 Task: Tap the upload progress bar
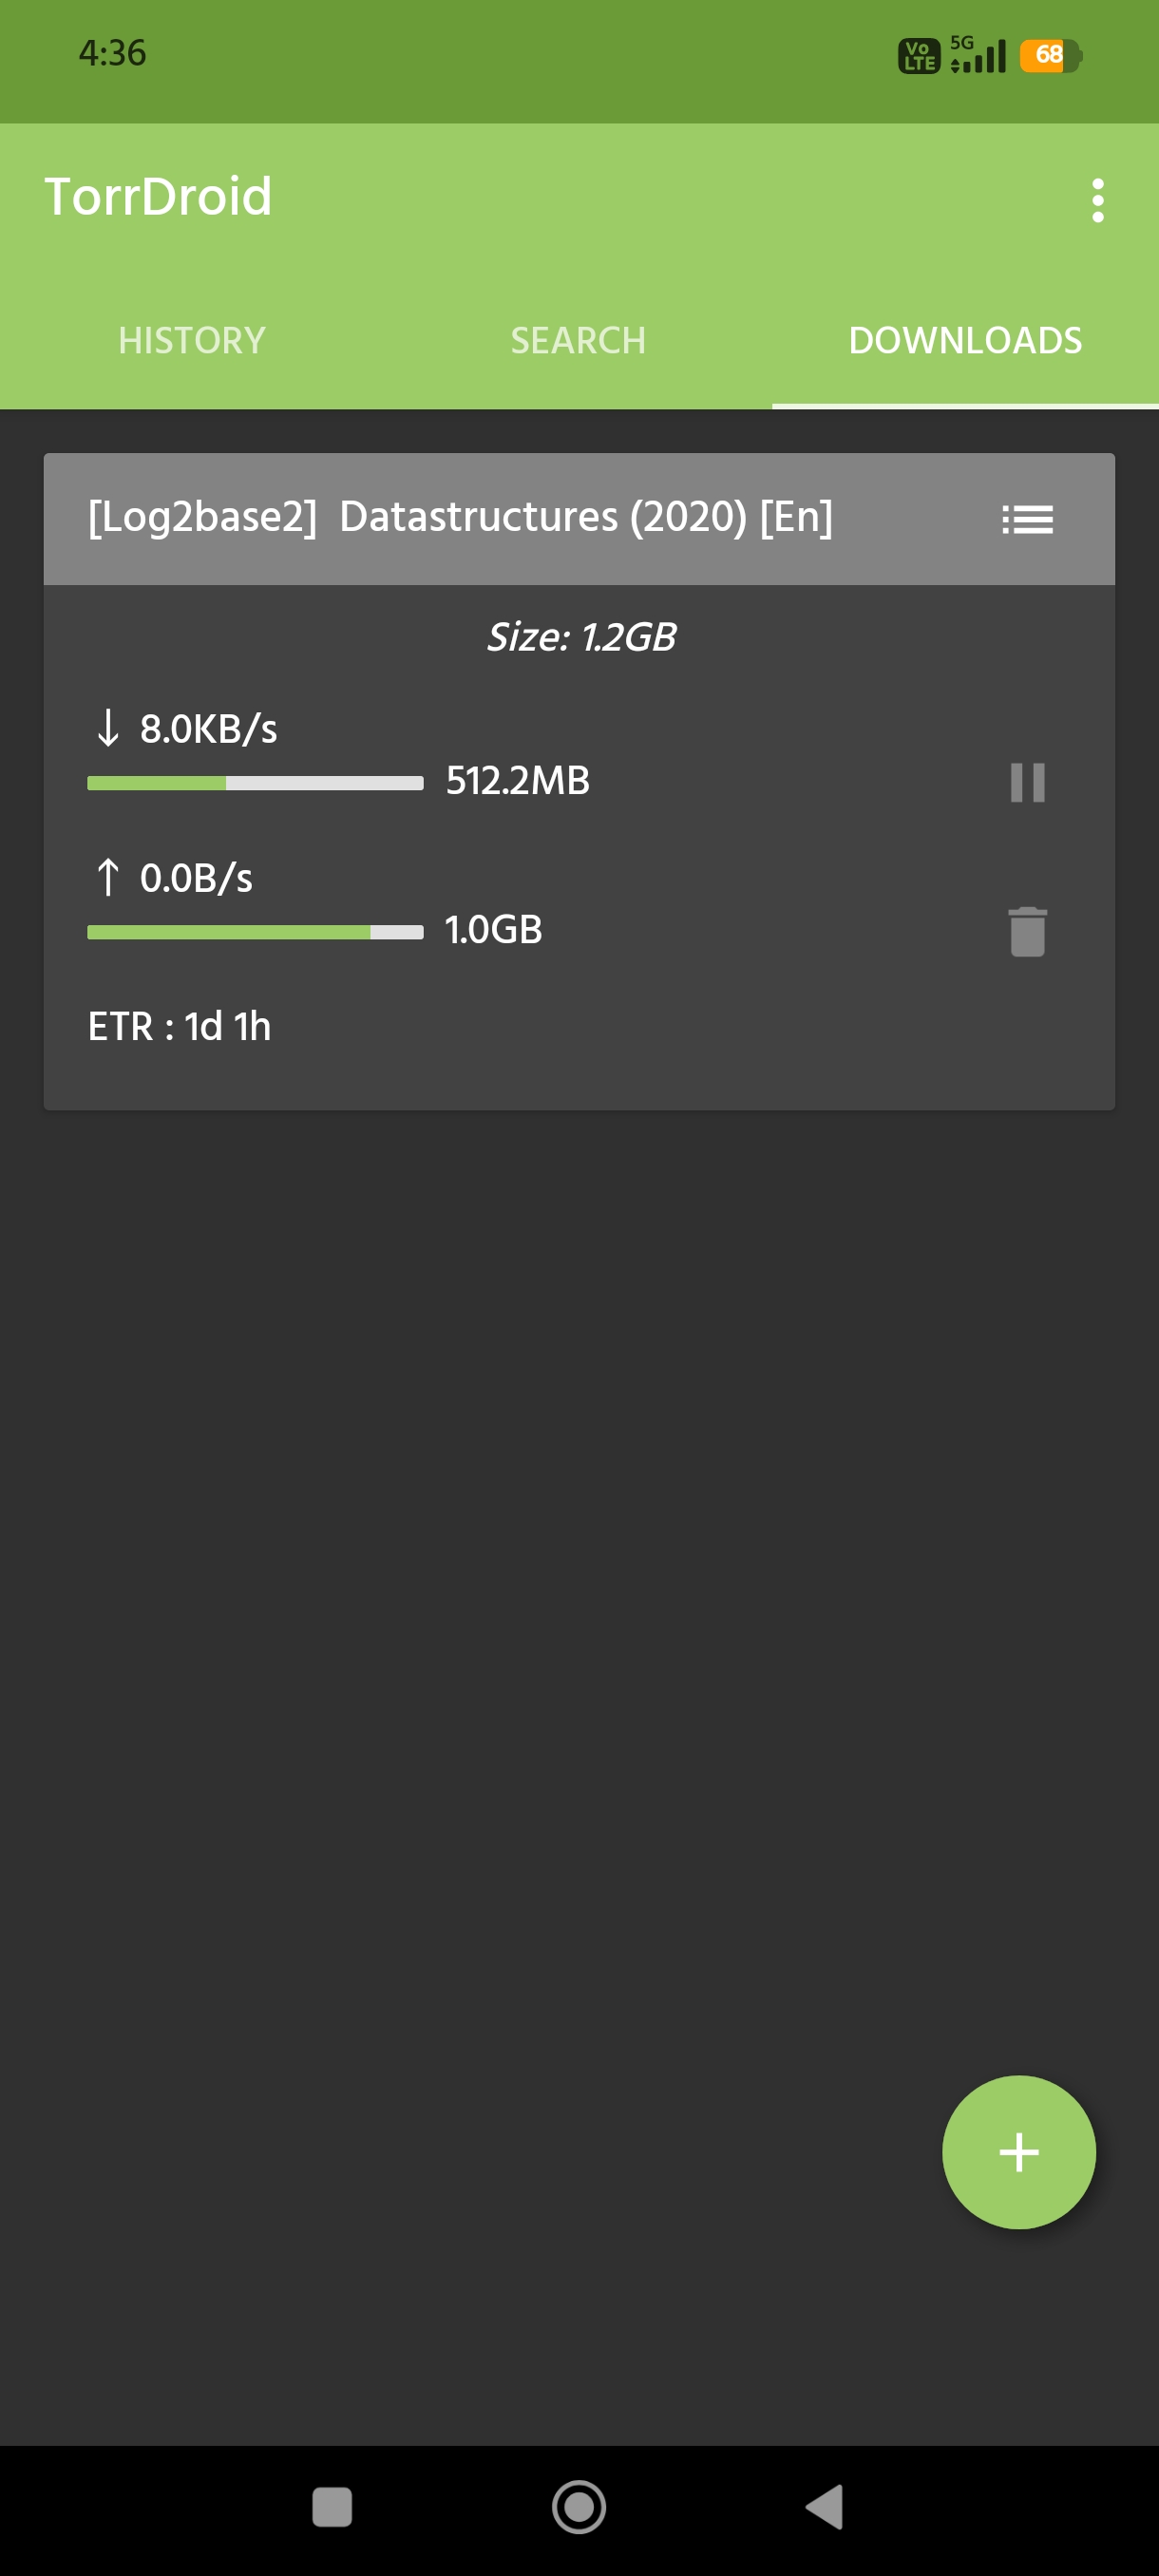(255, 932)
